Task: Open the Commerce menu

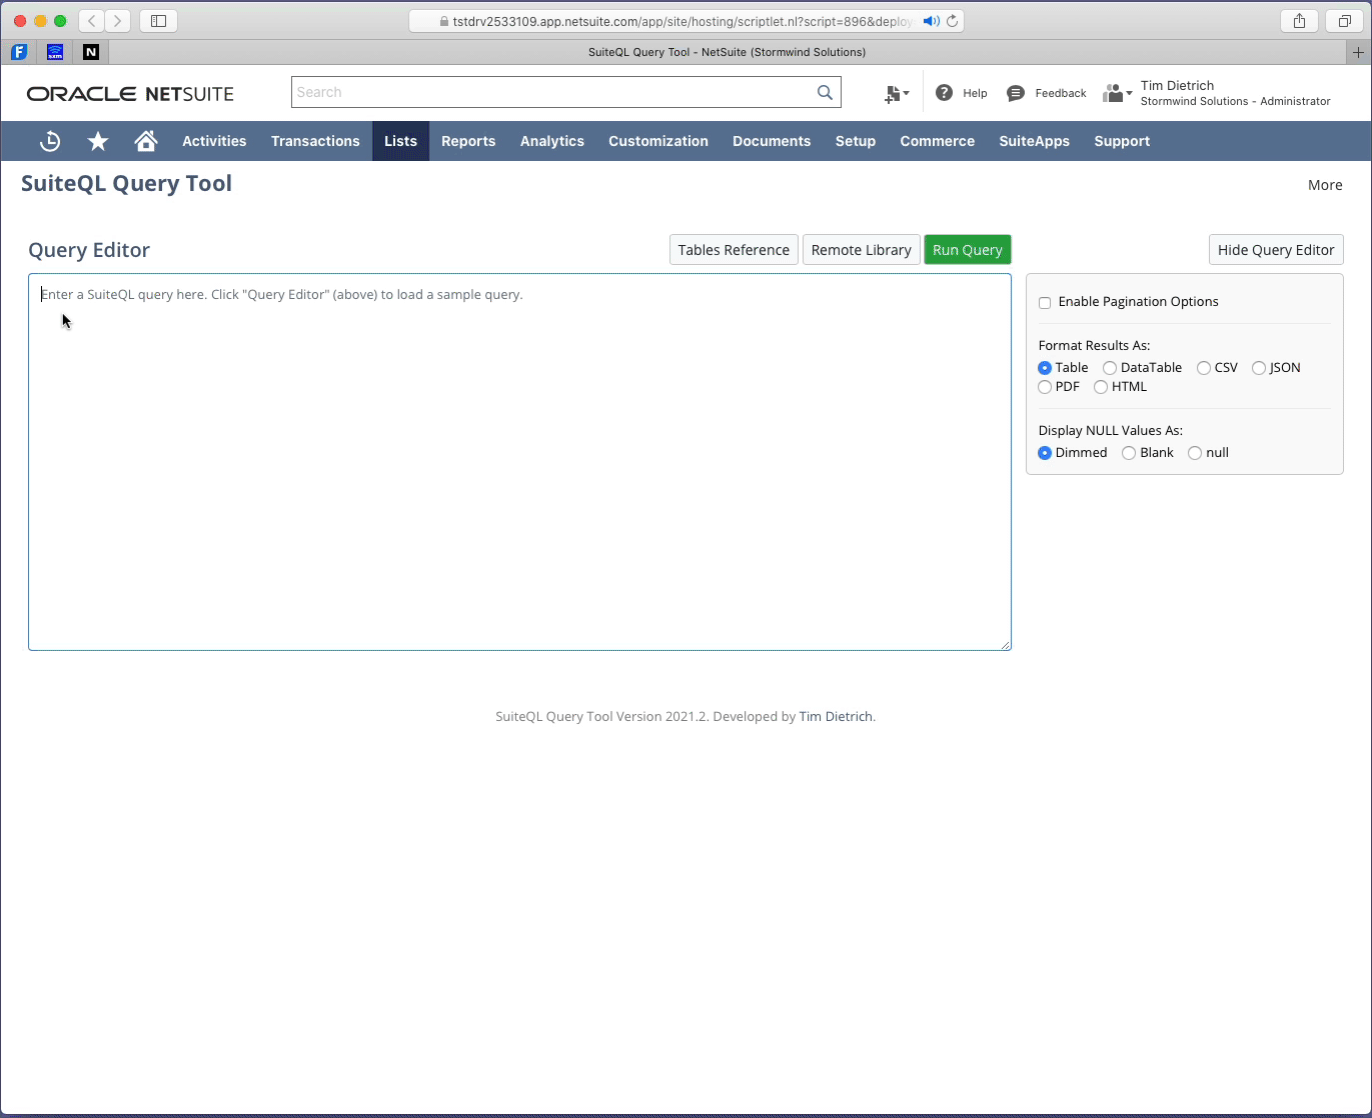Action: (937, 141)
